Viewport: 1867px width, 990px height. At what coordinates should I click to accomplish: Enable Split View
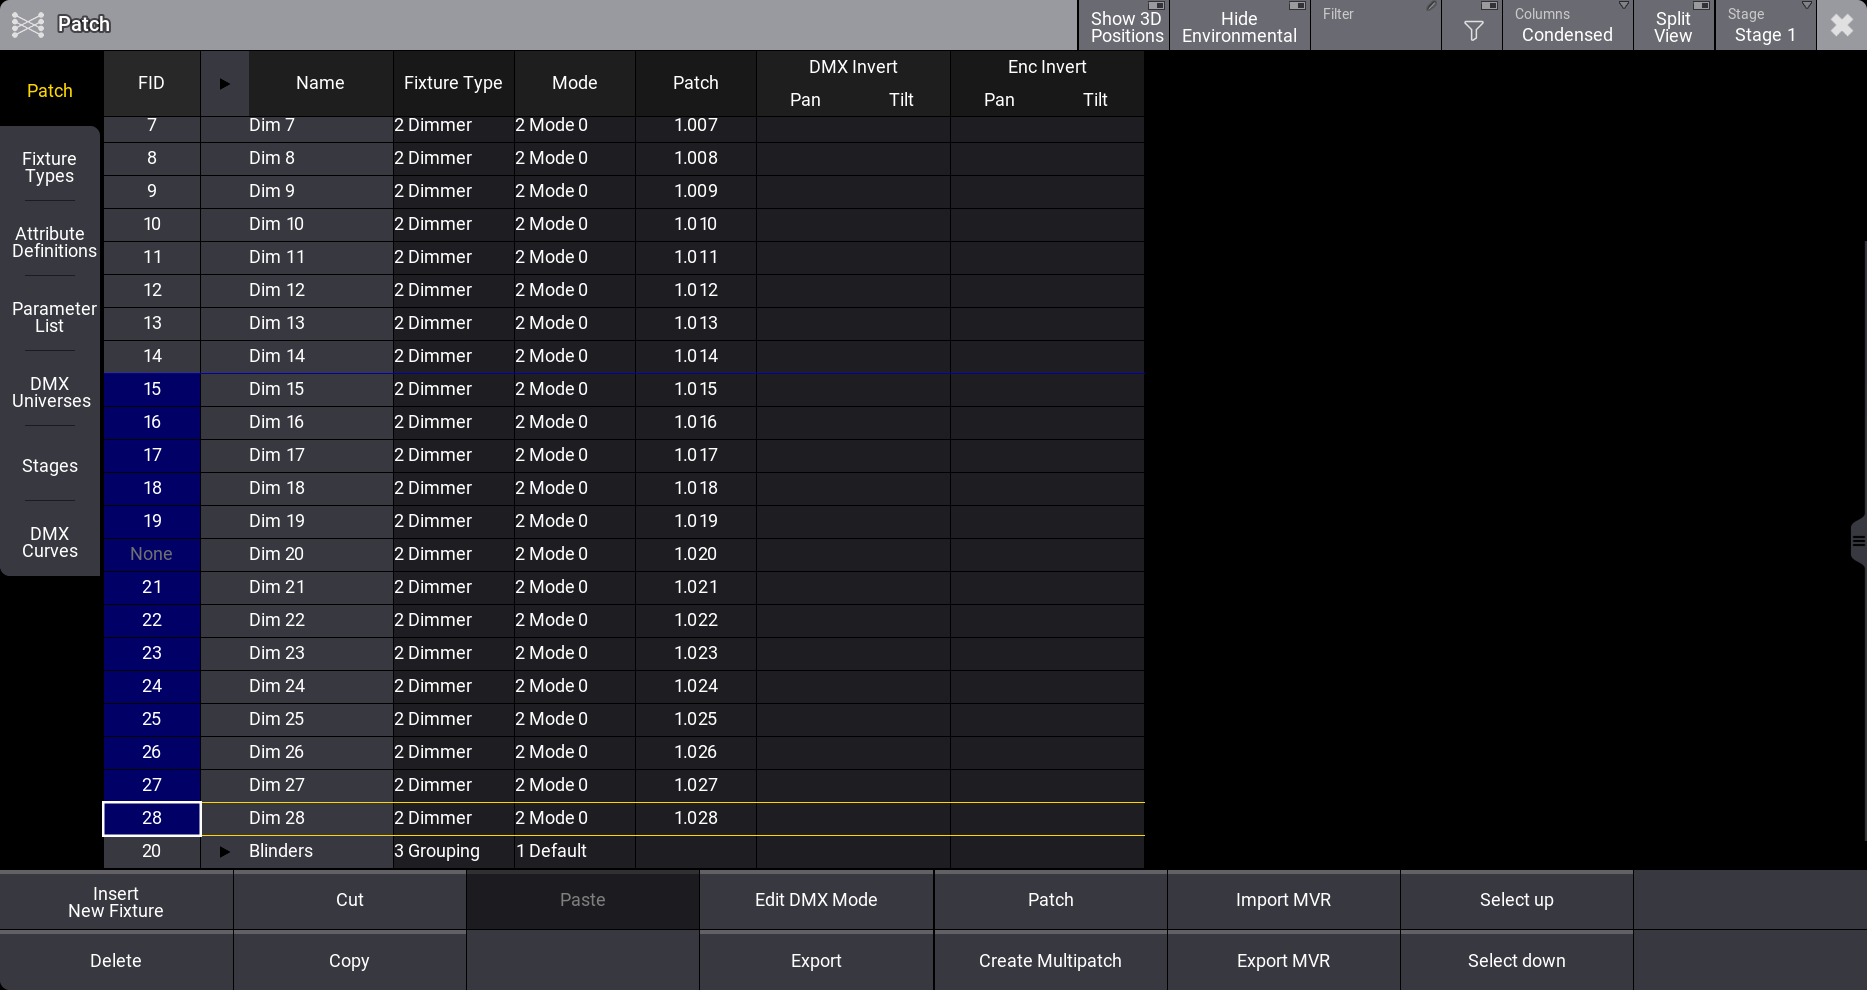1673,26
